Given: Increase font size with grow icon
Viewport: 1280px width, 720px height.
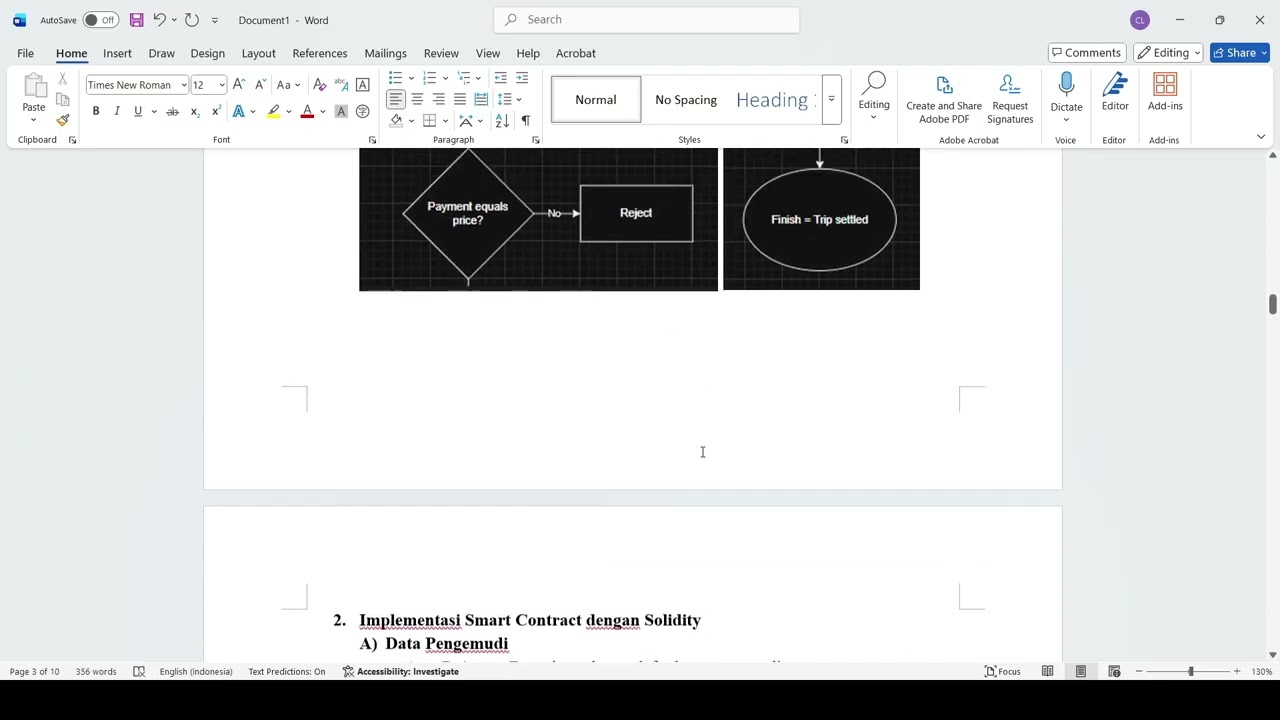Looking at the screenshot, I should pos(239,85).
